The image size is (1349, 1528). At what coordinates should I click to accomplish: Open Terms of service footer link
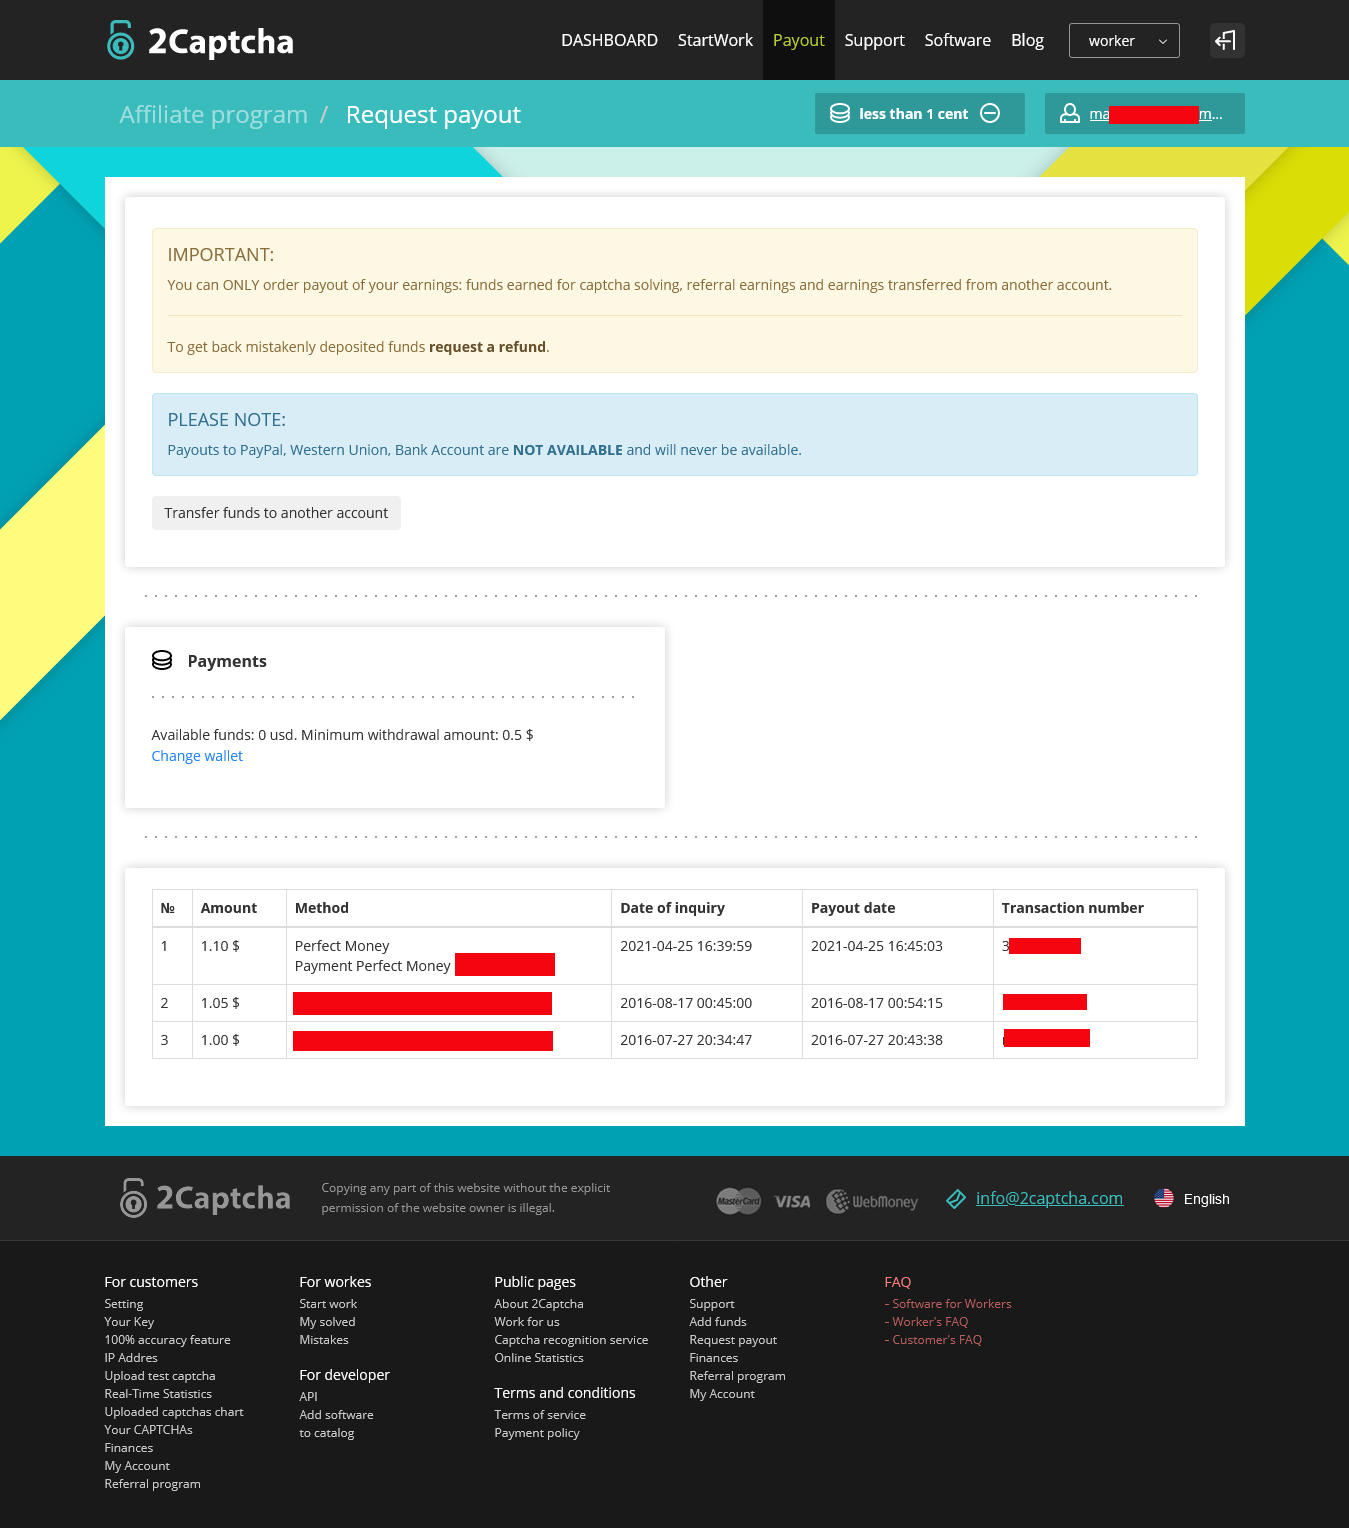(x=540, y=1415)
